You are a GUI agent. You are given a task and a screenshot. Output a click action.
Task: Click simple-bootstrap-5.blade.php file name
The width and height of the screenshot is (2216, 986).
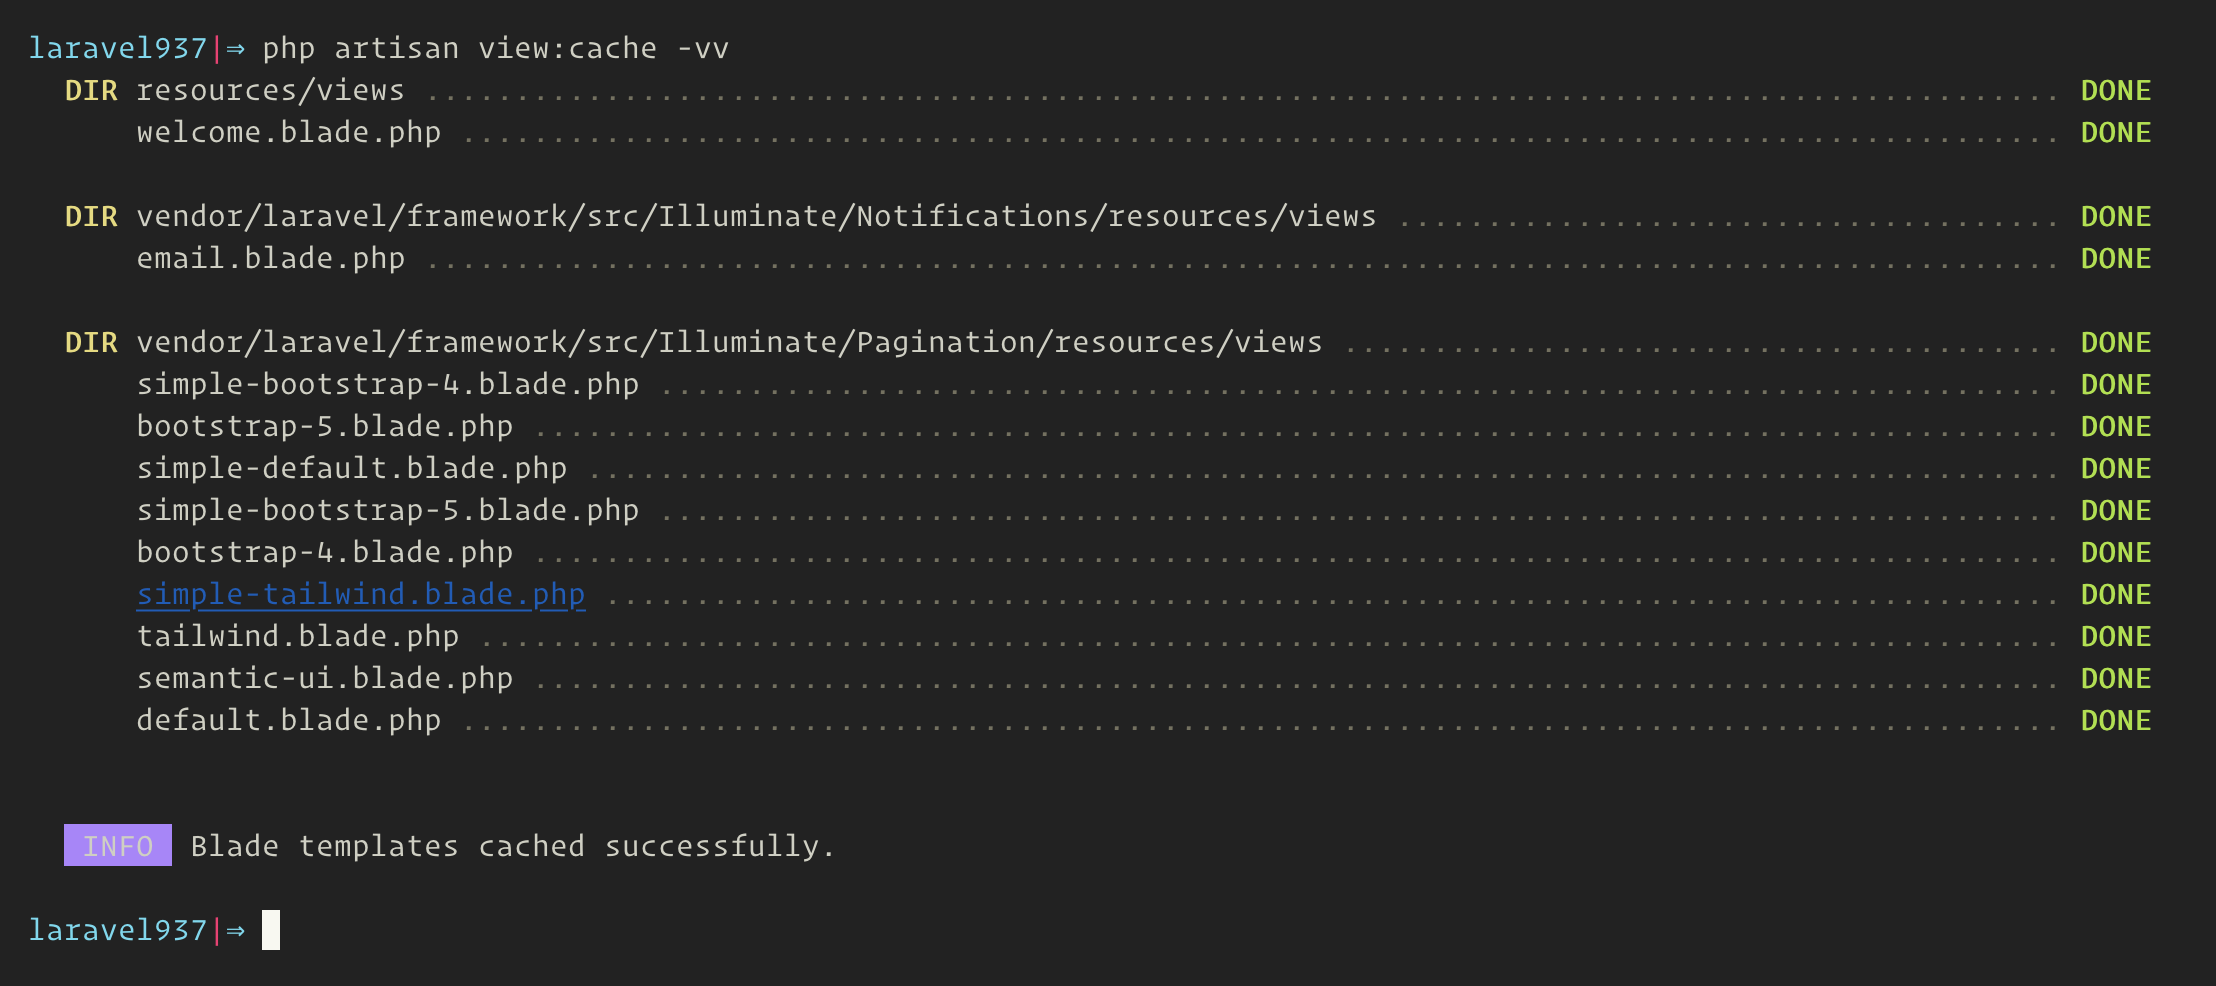point(388,511)
